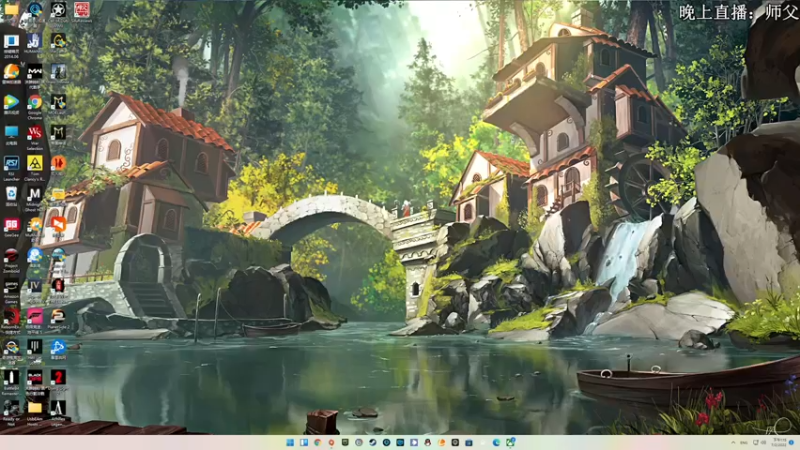Open the QQ penguin taskbar icon
The height and width of the screenshot is (450, 800).
(428, 442)
